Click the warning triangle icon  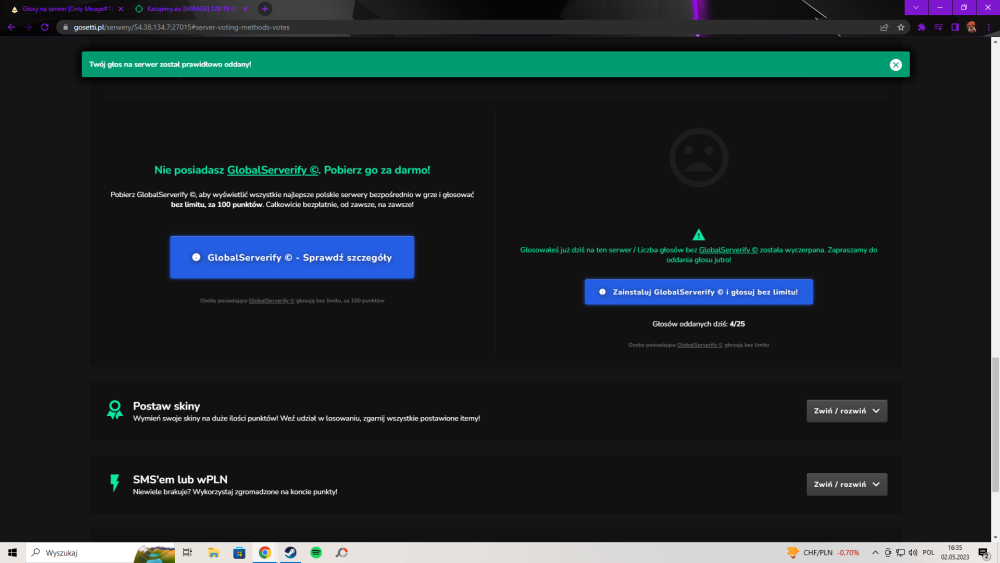[x=698, y=235]
